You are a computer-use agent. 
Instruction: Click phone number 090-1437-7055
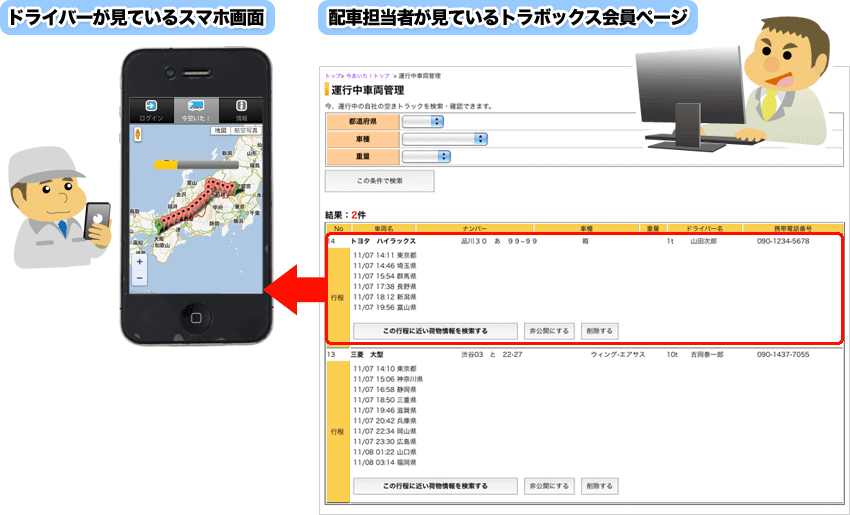(783, 355)
